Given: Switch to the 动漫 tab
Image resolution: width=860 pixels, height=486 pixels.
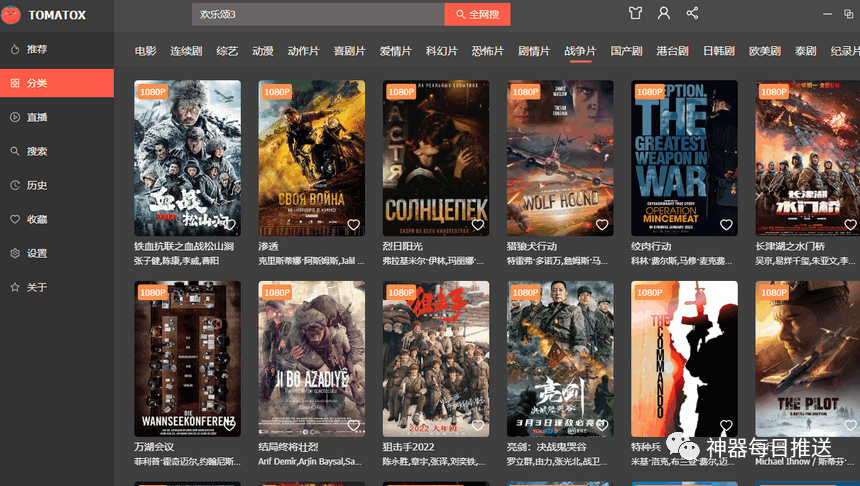Looking at the screenshot, I should coord(263,51).
